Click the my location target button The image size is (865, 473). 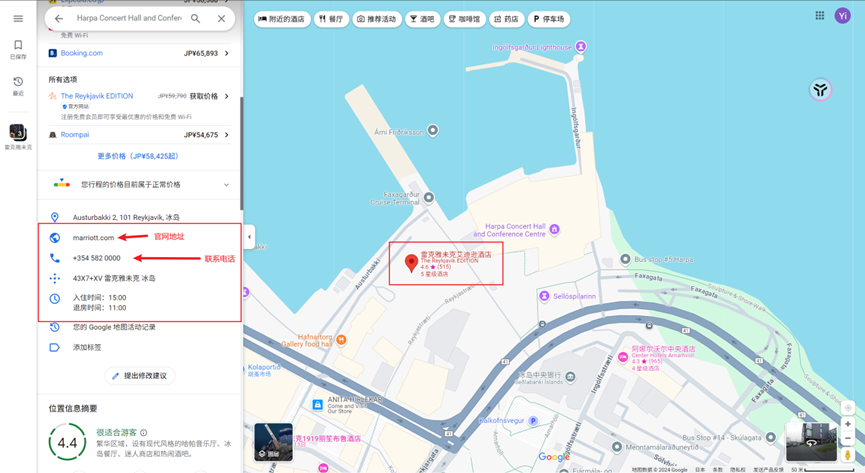tap(848, 407)
